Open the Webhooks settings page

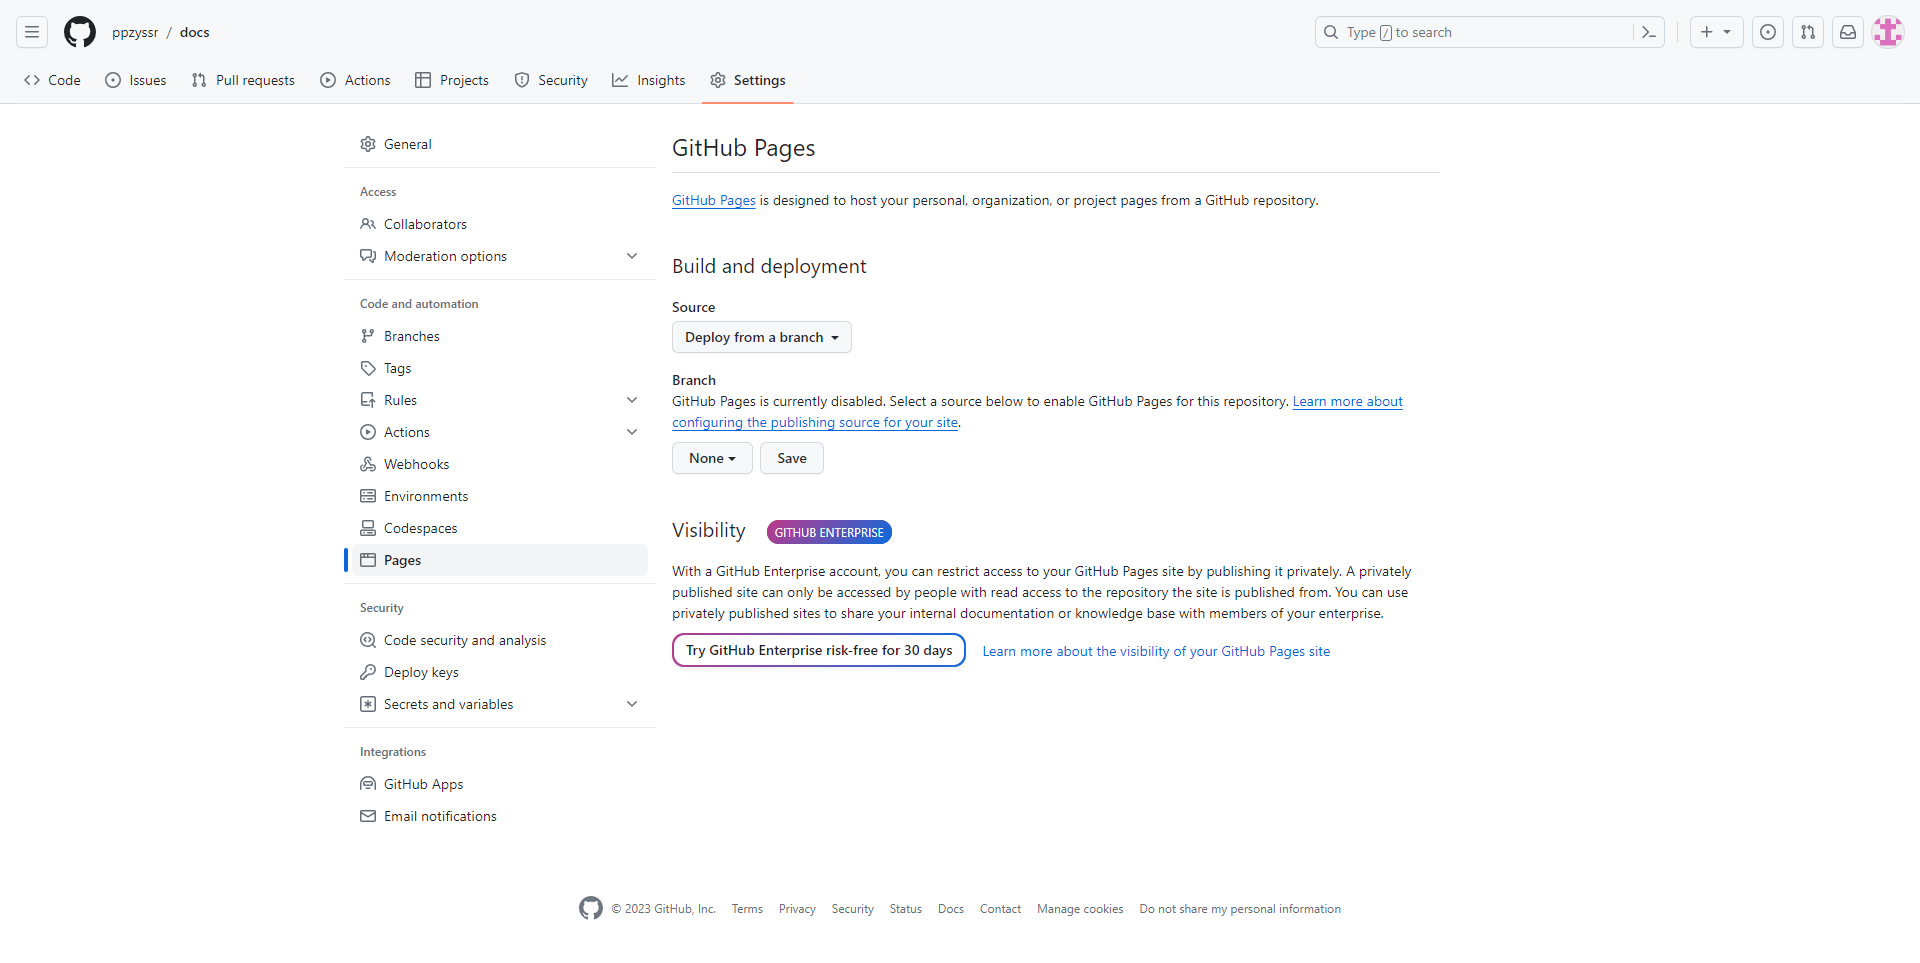tap(416, 464)
